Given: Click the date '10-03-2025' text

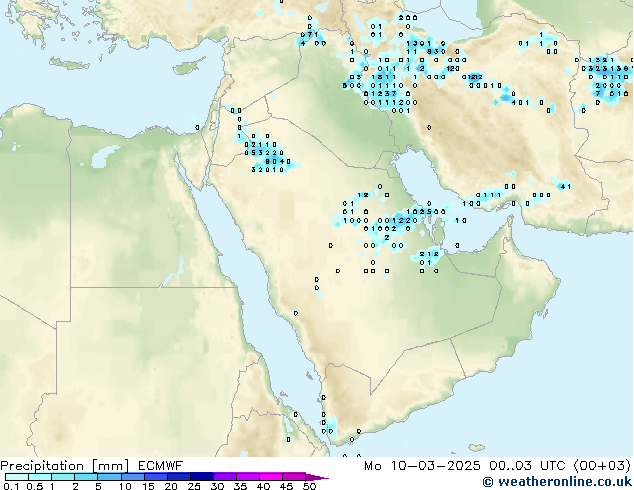Looking at the screenshot, I should coord(435,466).
